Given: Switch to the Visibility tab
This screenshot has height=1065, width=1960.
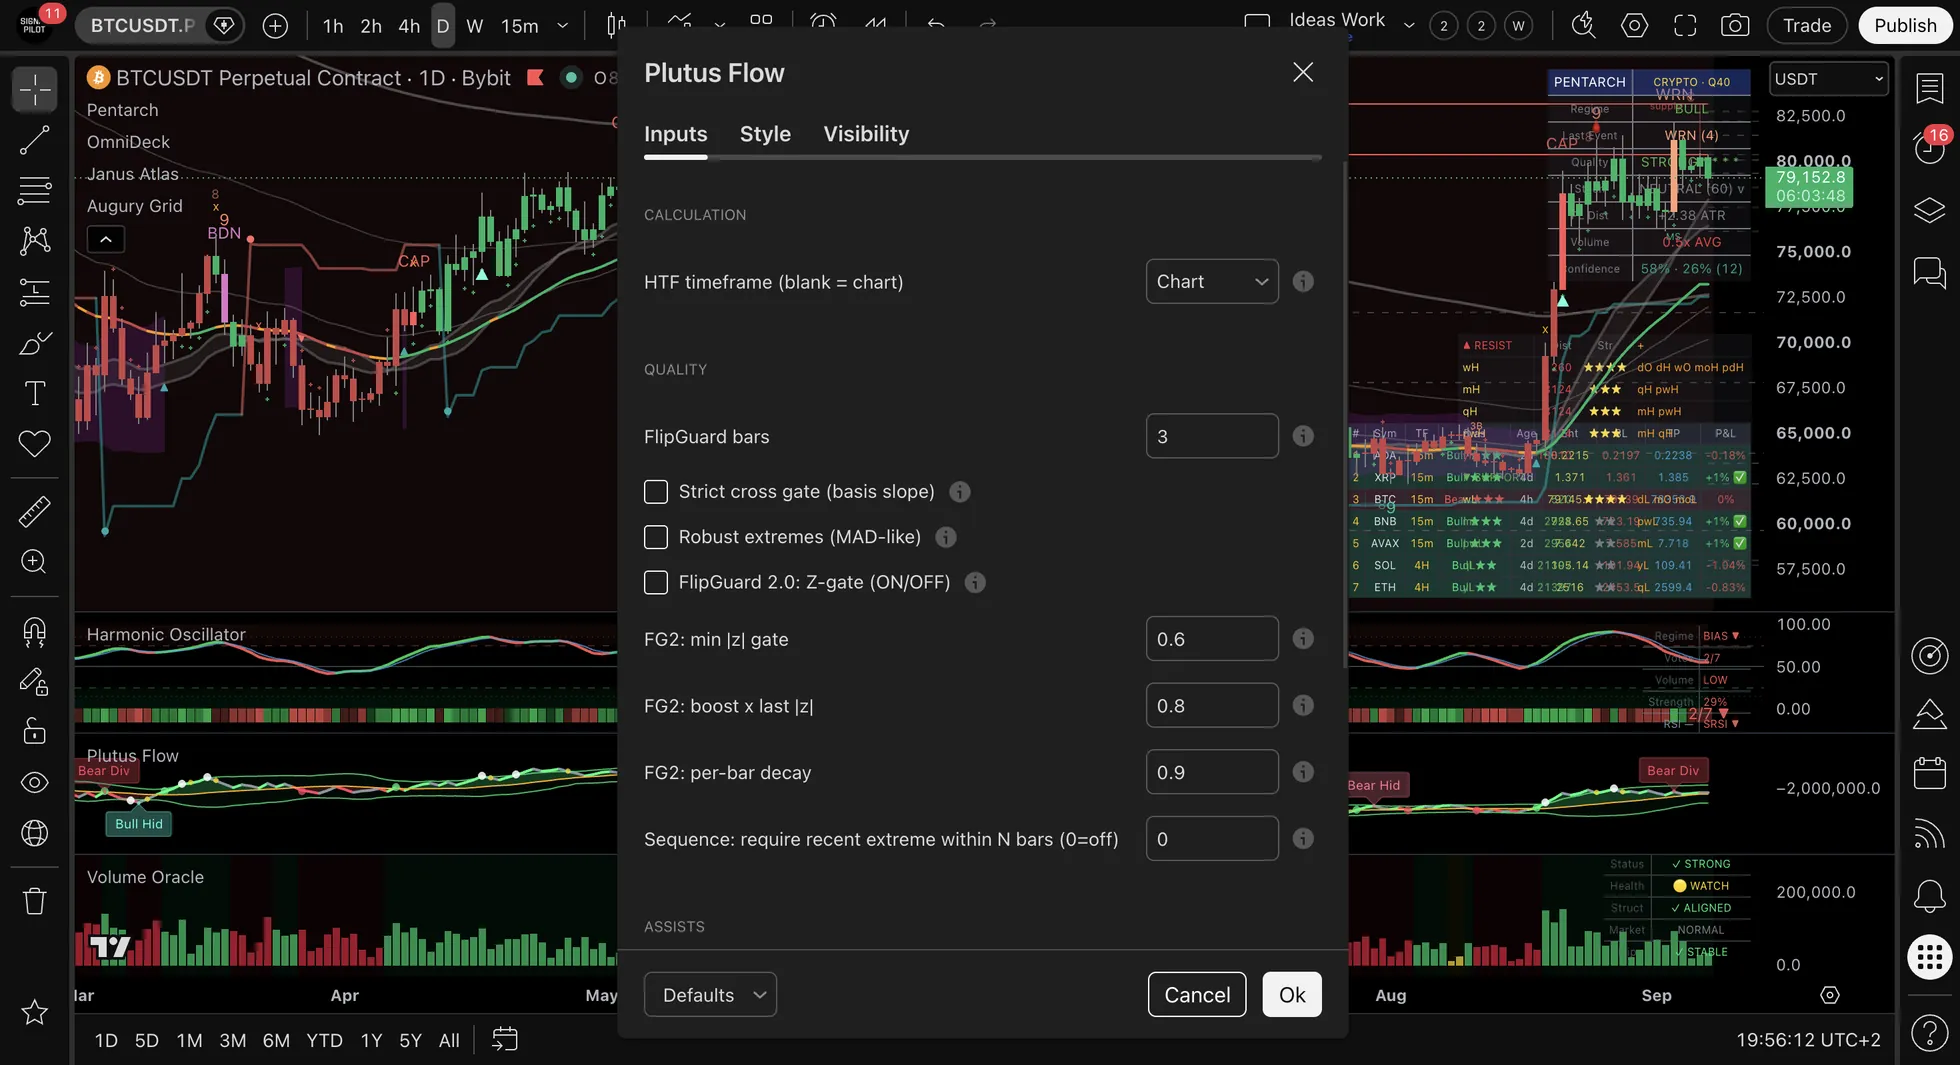Looking at the screenshot, I should pyautogui.click(x=866, y=134).
